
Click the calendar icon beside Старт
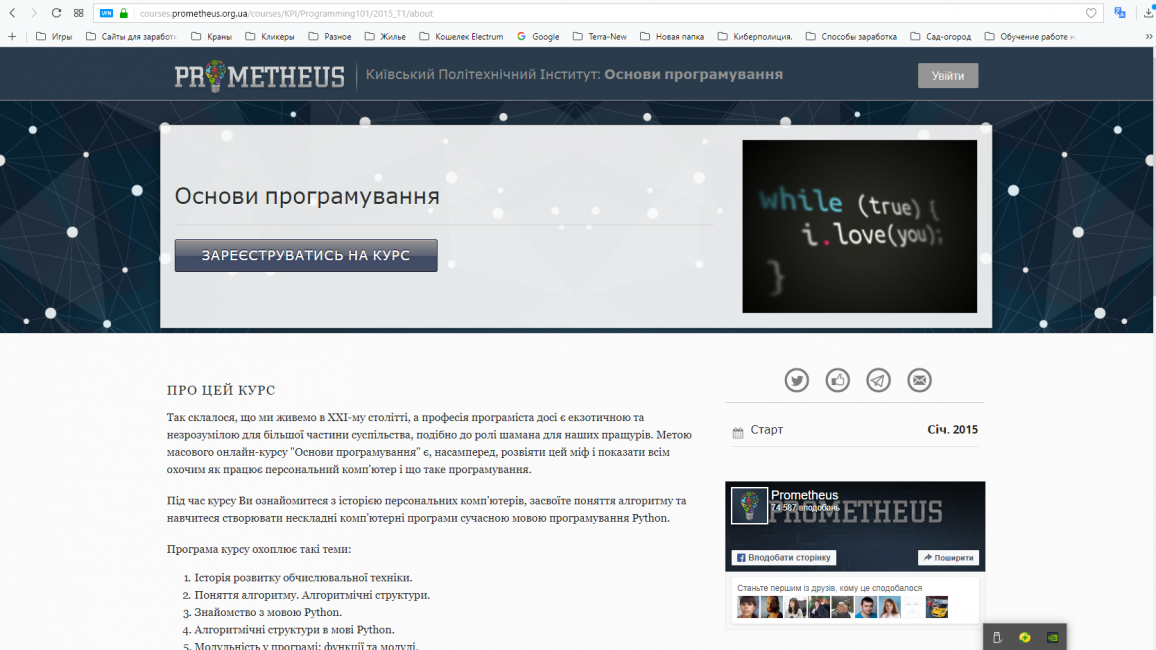click(x=738, y=433)
